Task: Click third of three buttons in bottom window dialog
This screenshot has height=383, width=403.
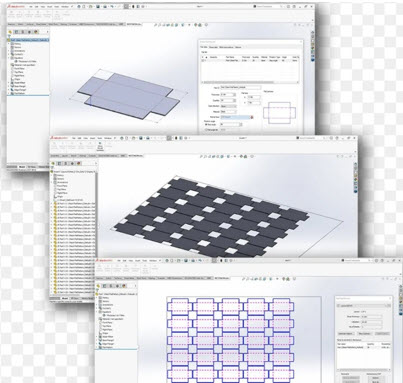Action: (382, 333)
